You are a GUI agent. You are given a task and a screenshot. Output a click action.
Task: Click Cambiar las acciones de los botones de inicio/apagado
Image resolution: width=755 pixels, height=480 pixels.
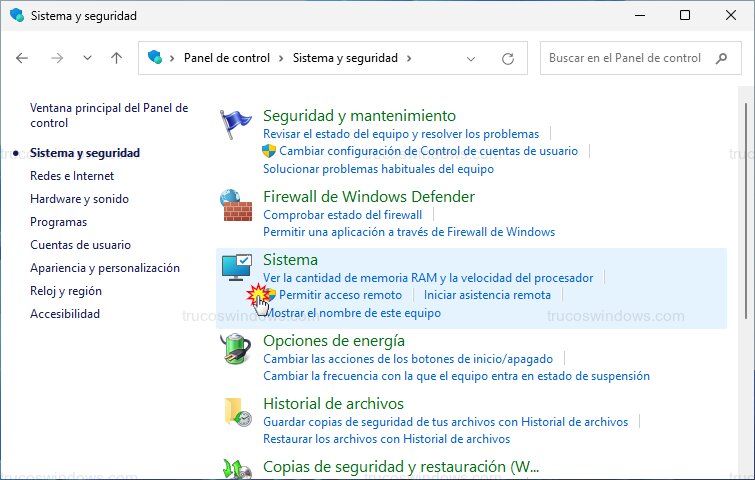click(x=408, y=359)
